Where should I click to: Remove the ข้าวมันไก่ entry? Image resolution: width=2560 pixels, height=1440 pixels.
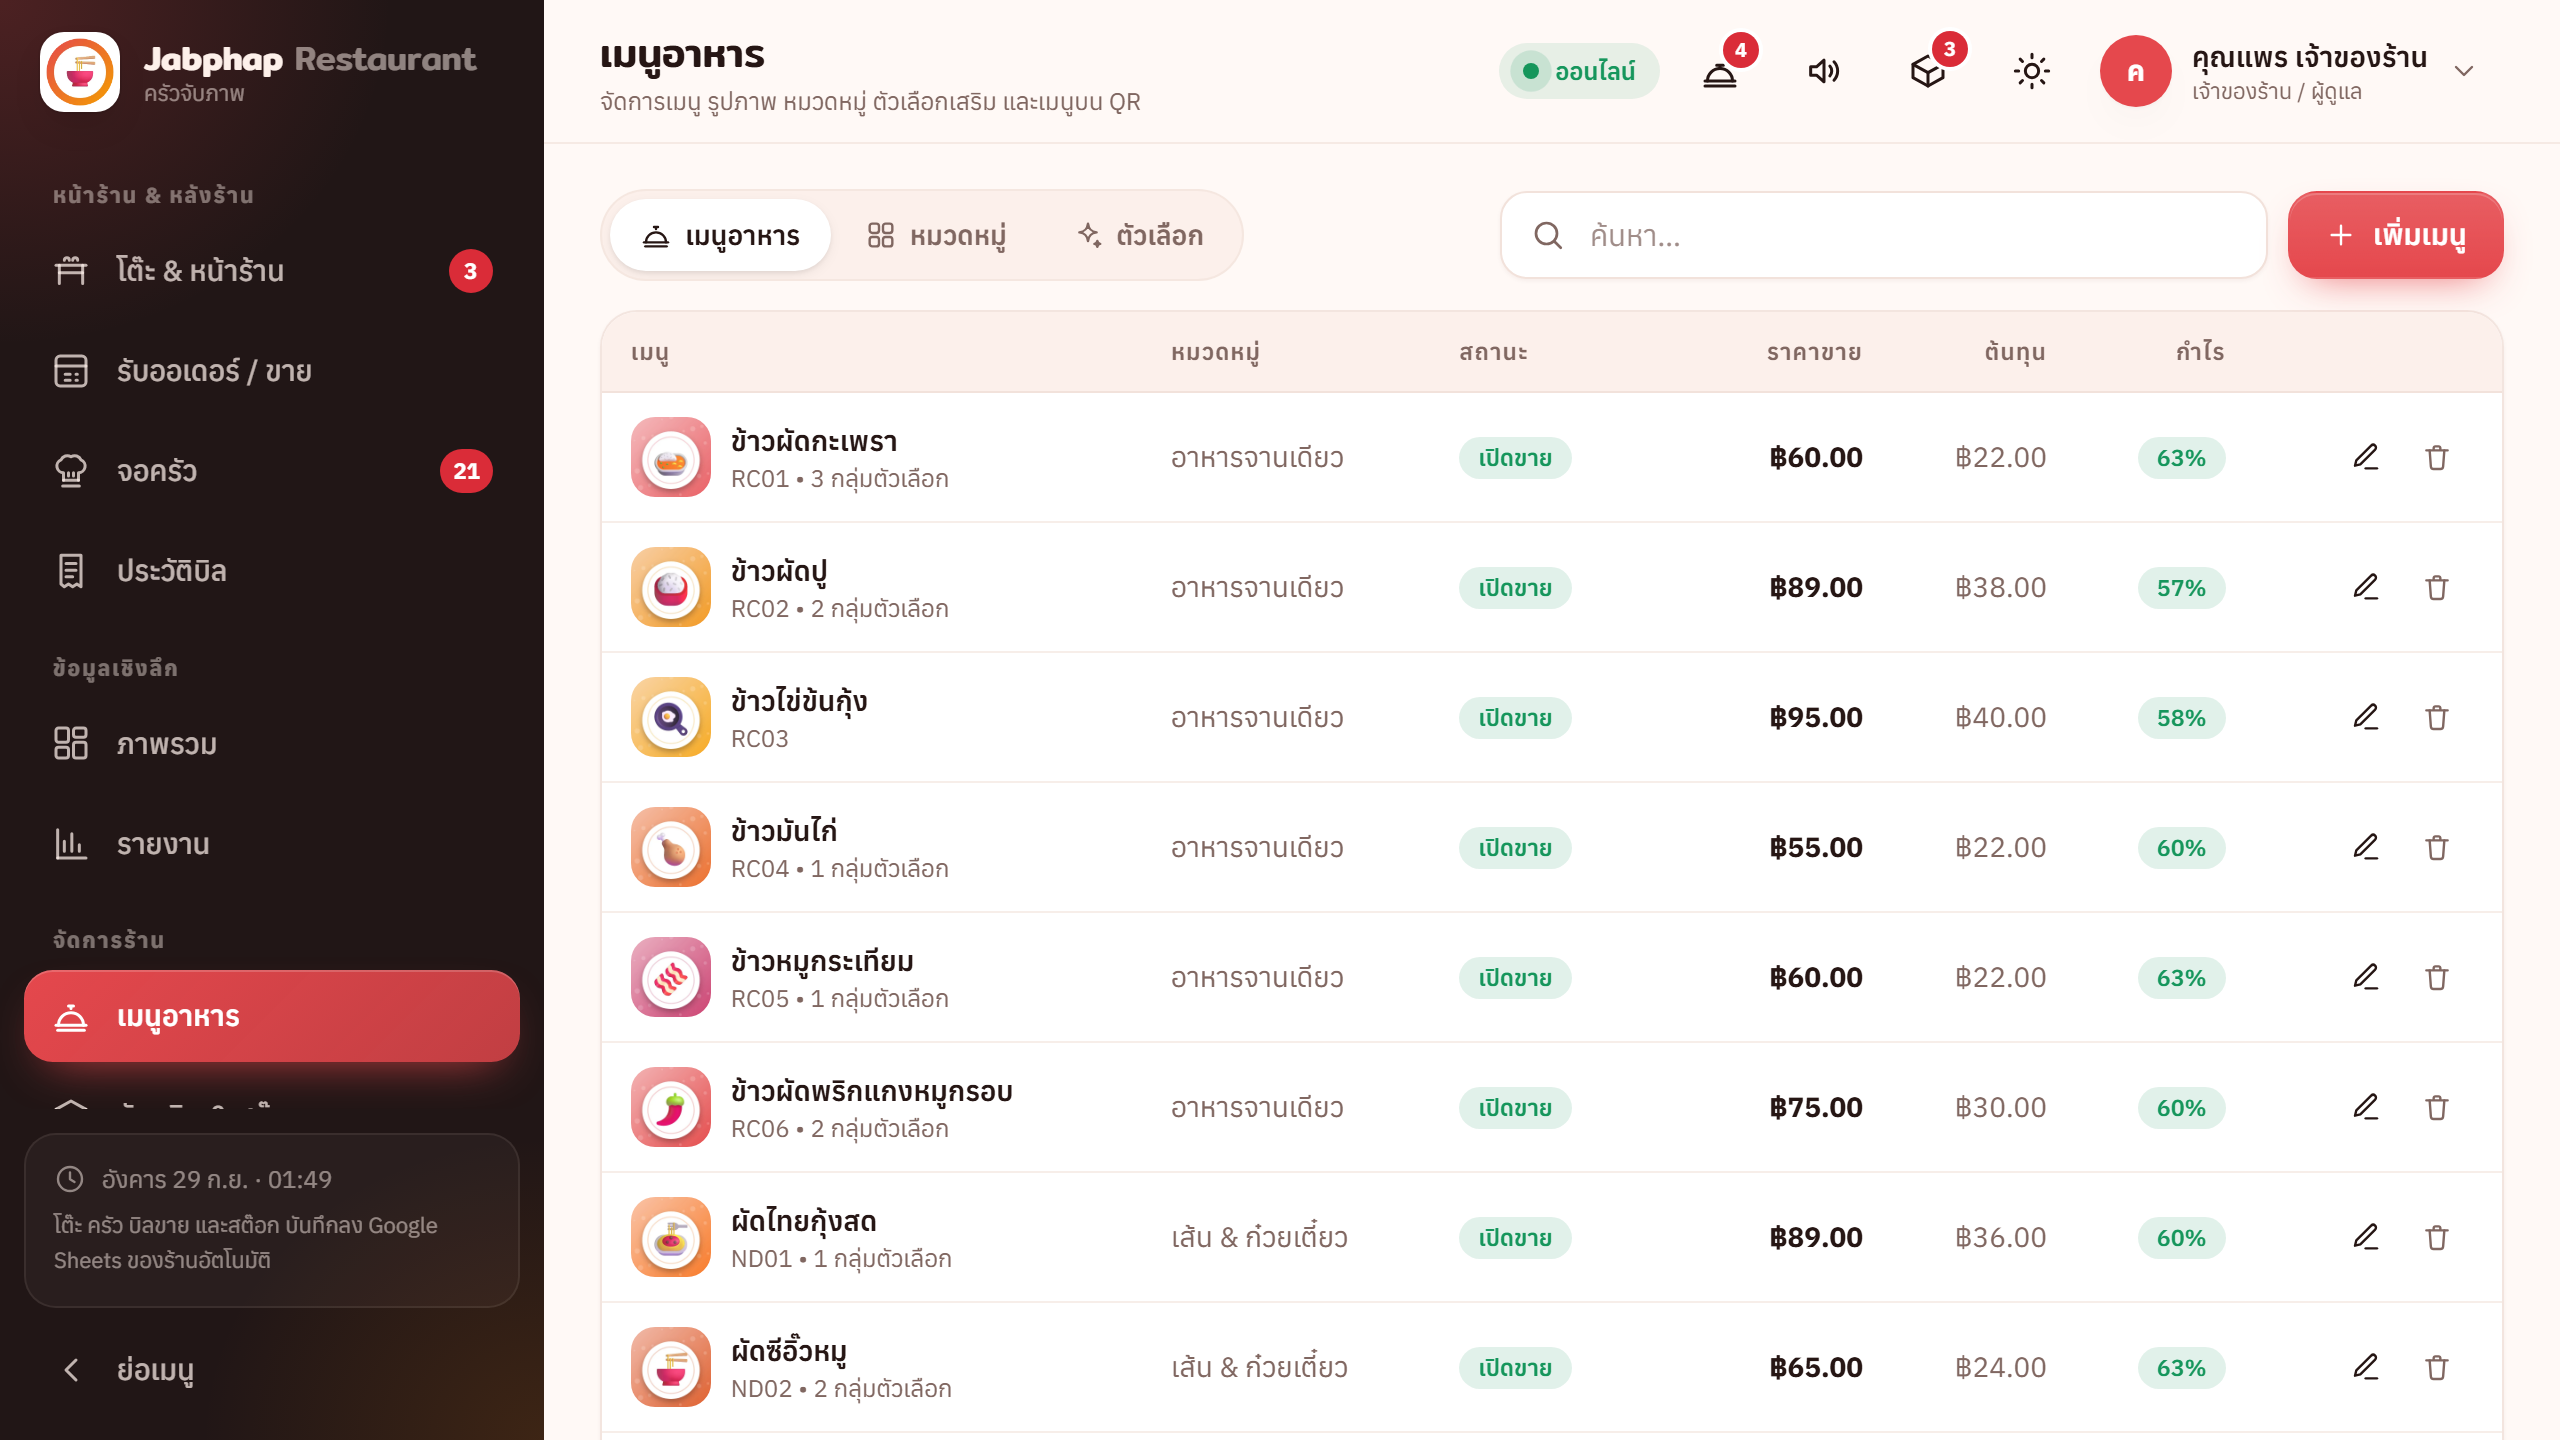tap(2437, 847)
